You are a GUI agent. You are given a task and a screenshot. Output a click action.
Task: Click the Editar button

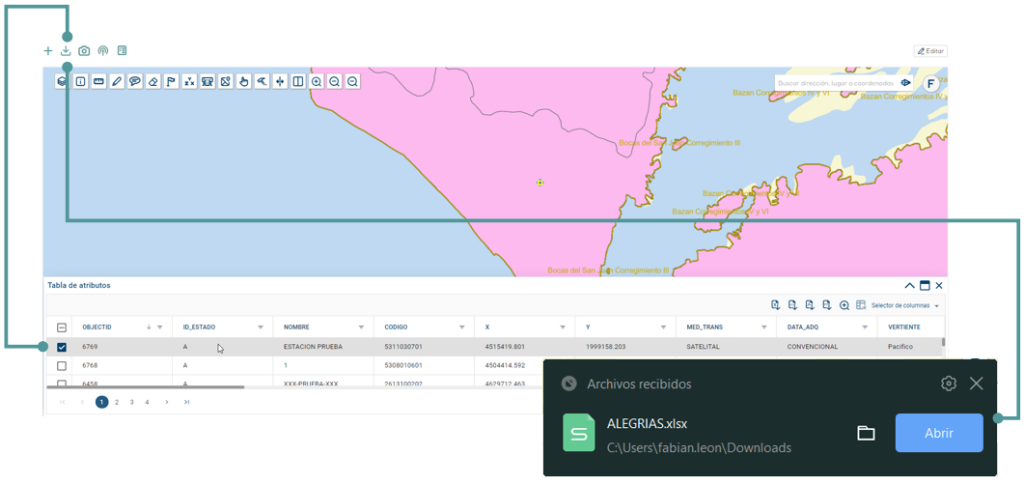pyautogui.click(x=931, y=51)
